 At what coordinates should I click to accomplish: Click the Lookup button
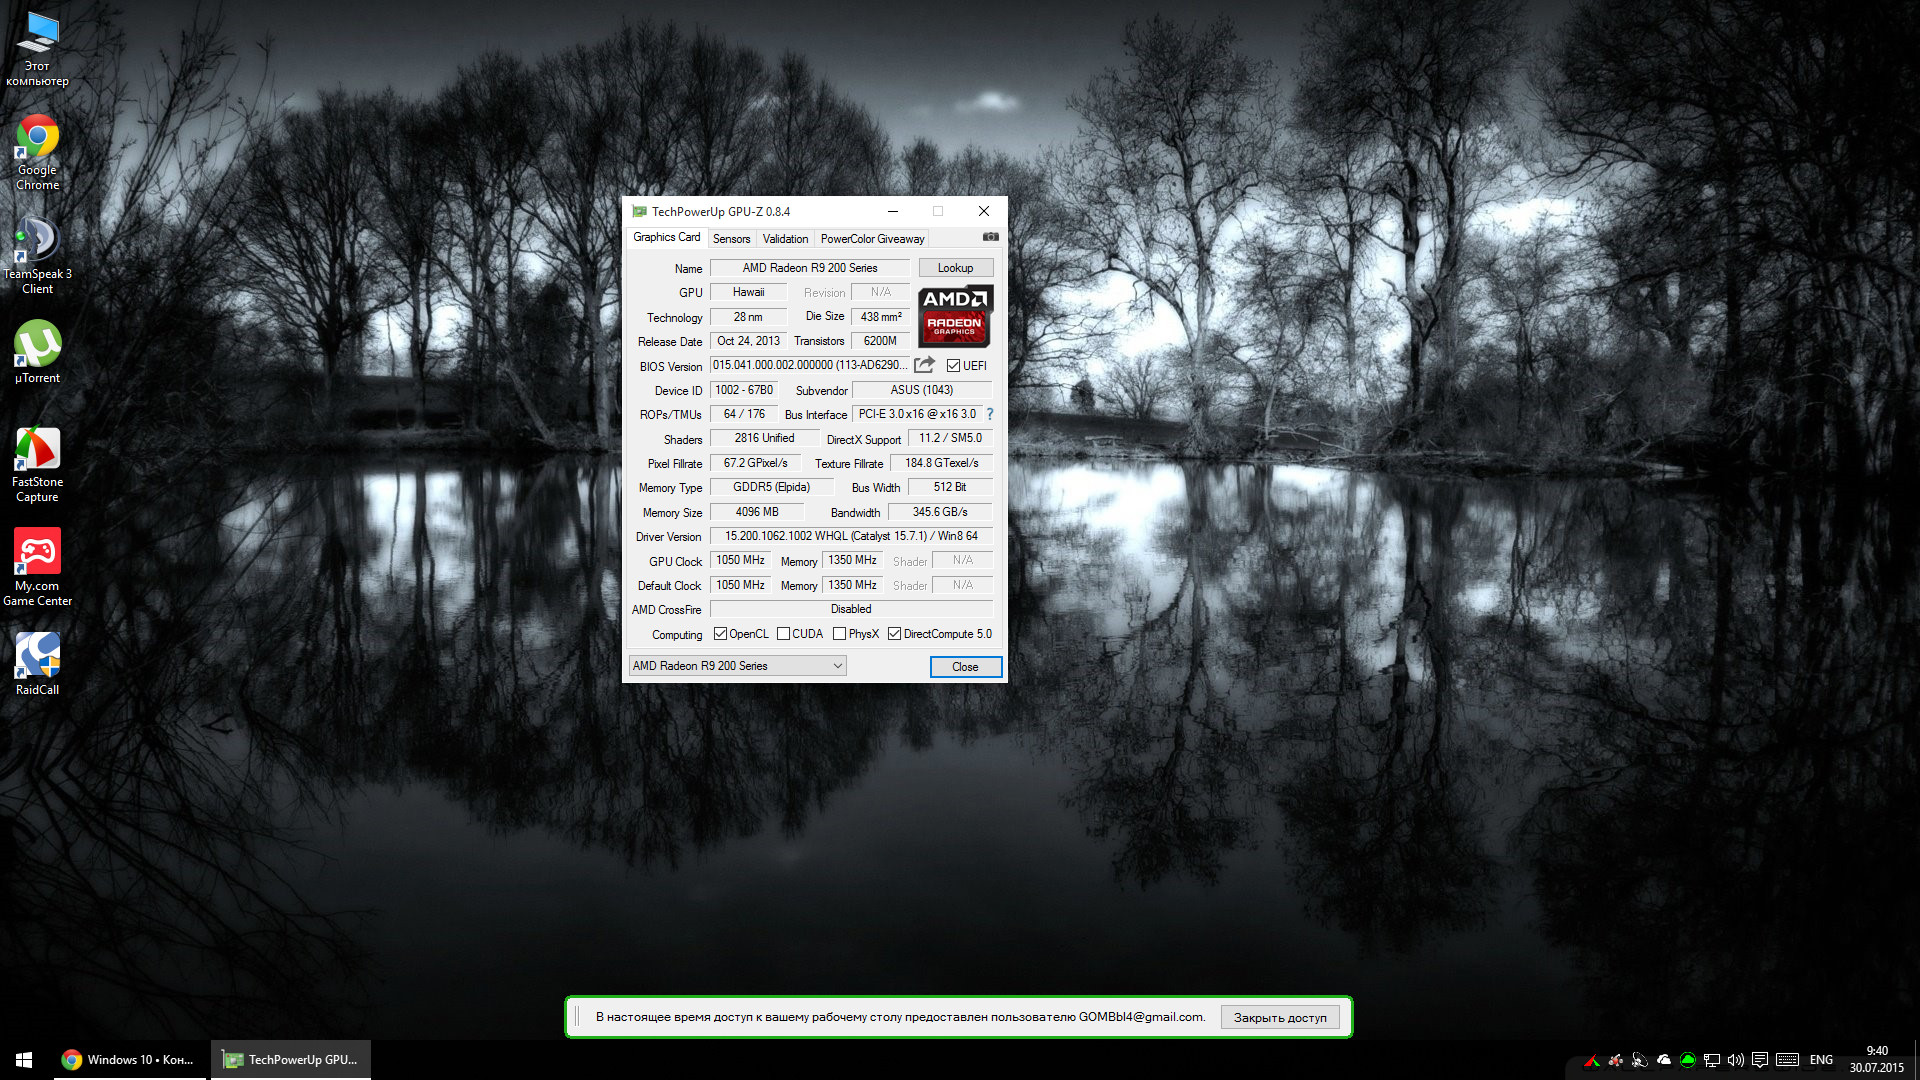[x=955, y=268]
